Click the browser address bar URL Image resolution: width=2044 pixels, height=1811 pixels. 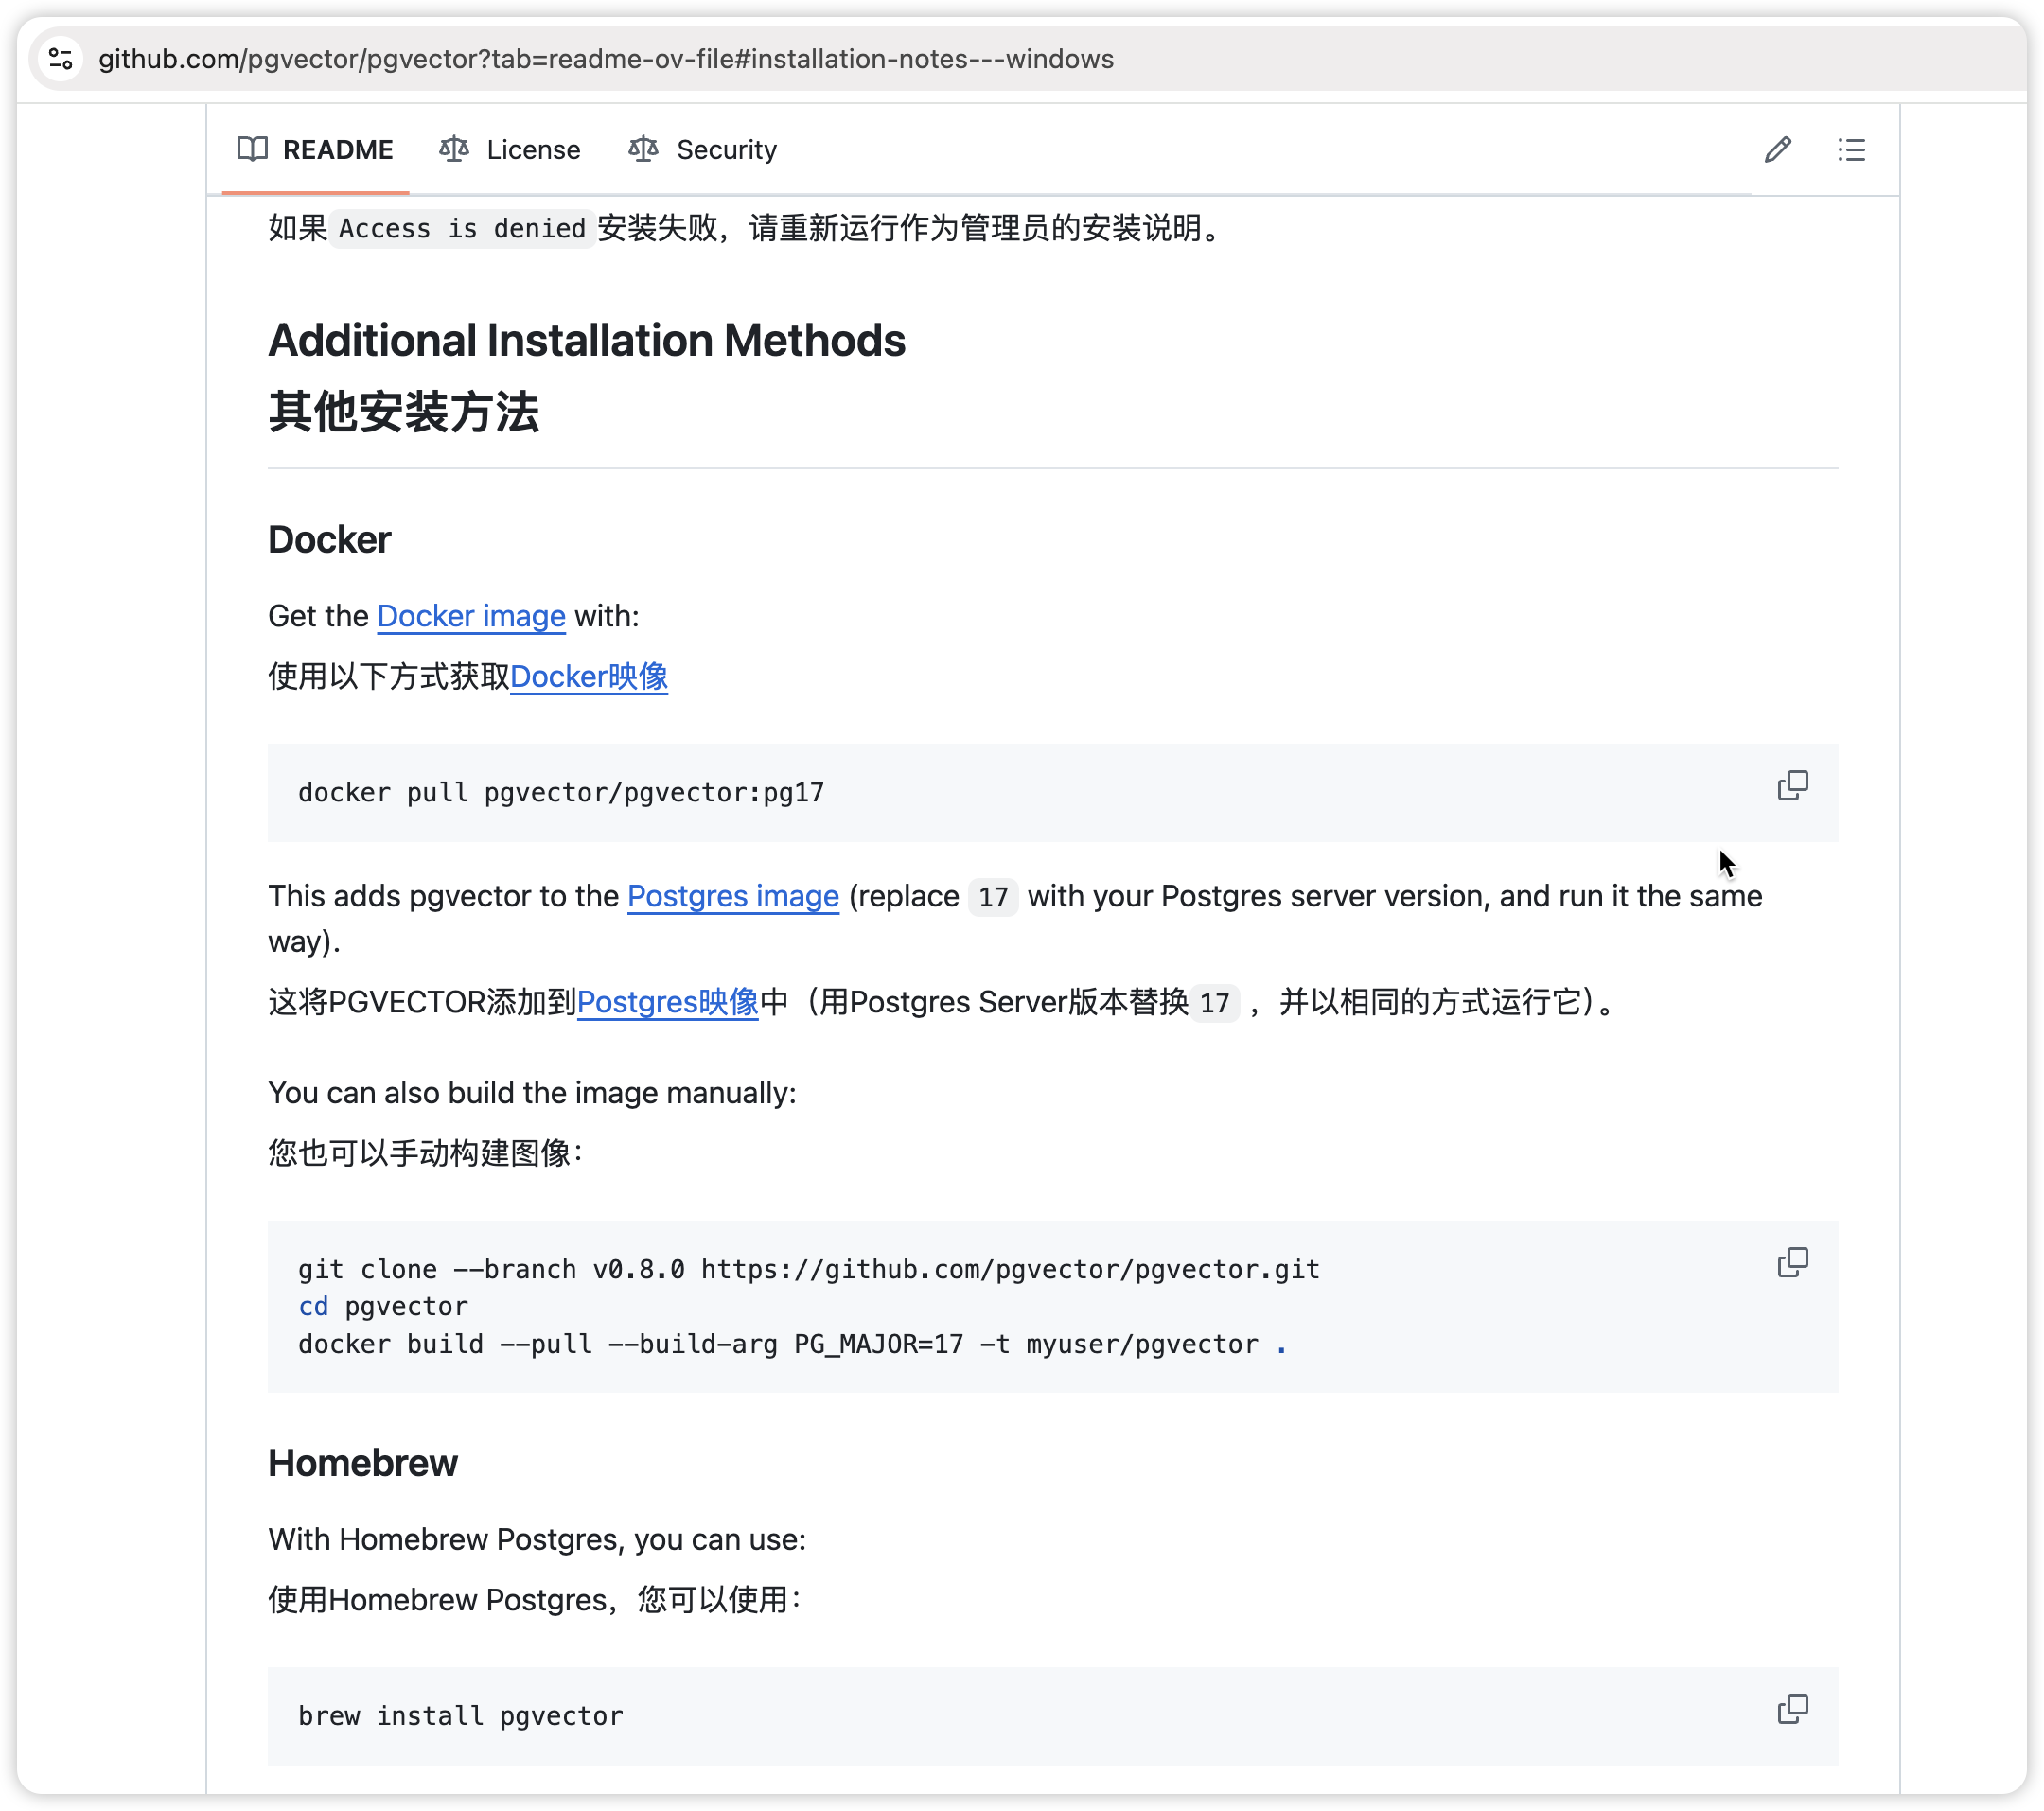(606, 59)
